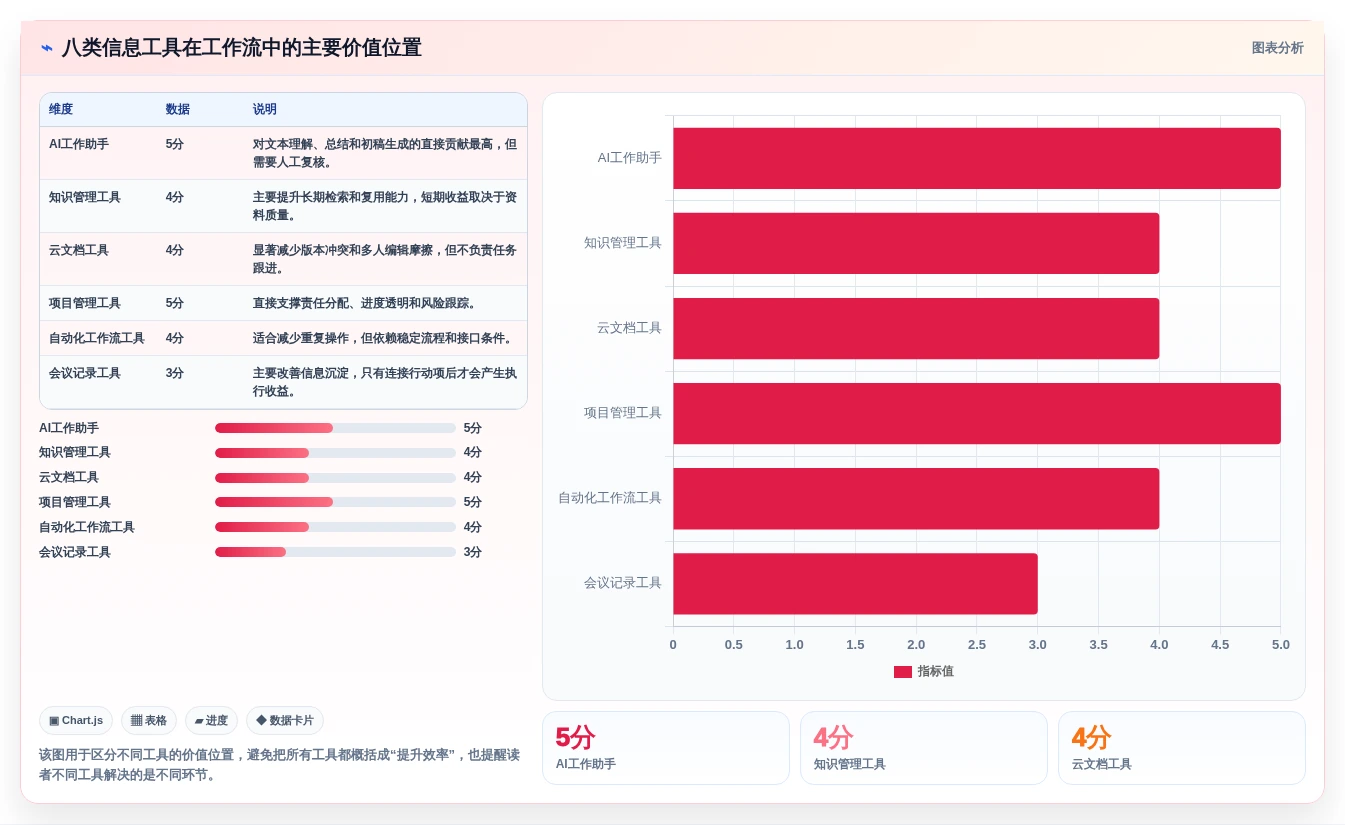Select the 数据卡片 tag chip
1345x825 pixels.
285,720
